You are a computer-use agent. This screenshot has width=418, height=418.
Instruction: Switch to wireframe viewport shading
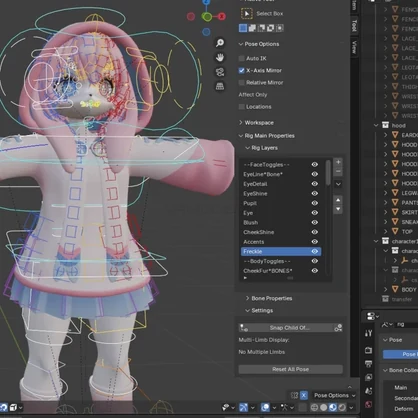(x=314, y=407)
